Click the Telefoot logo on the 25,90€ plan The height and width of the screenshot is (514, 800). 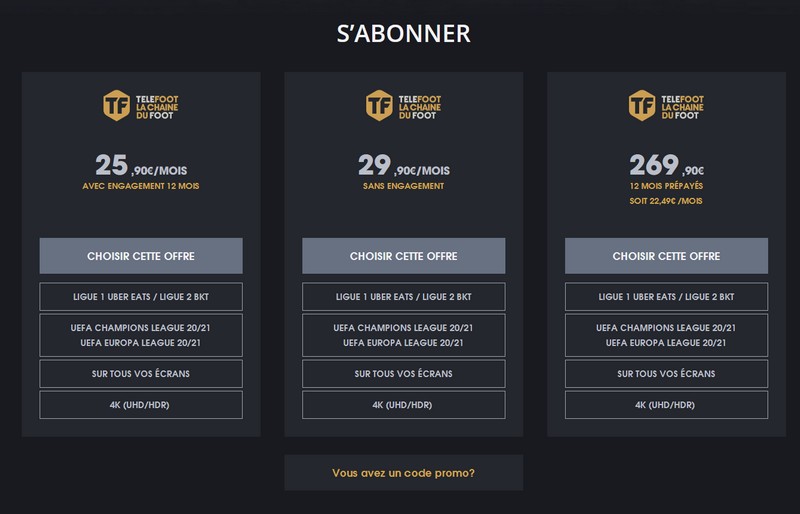pyautogui.click(x=140, y=105)
